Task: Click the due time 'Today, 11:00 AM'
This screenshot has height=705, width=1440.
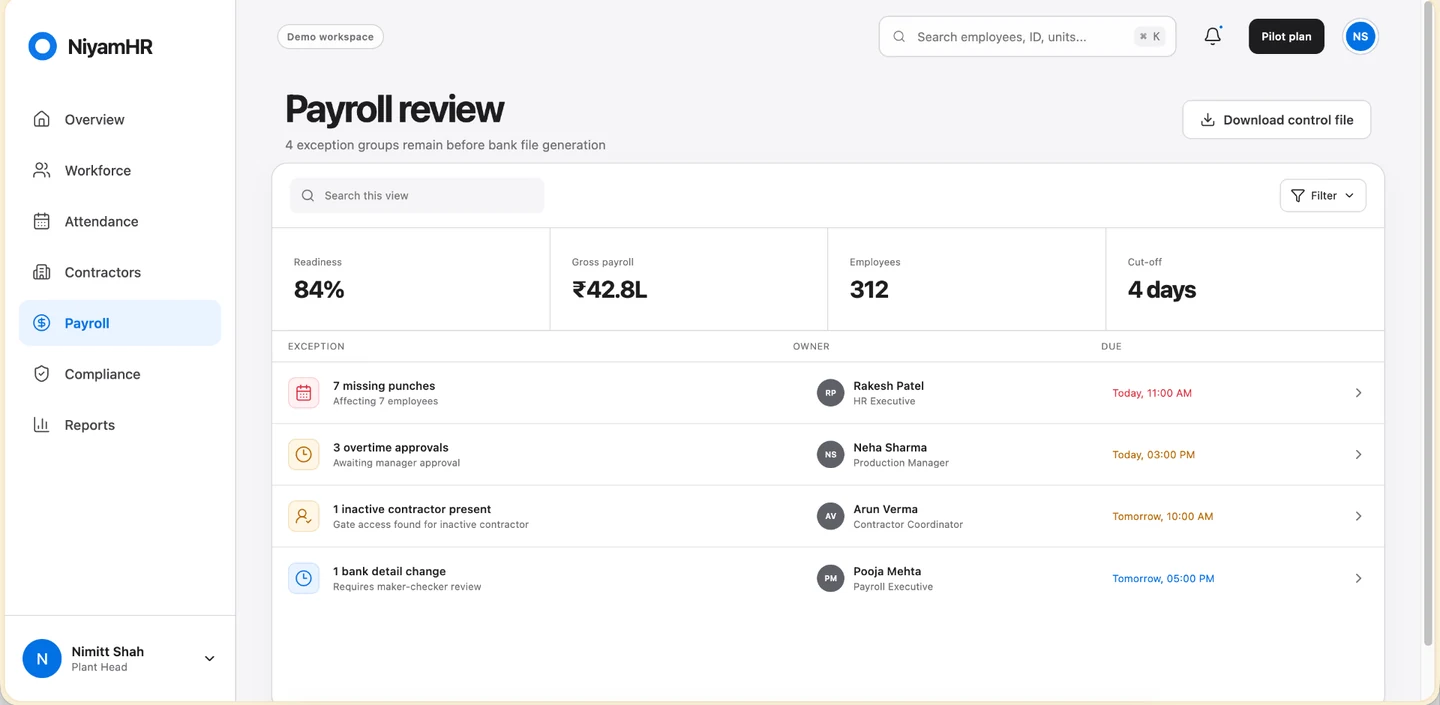Action: coord(1152,393)
